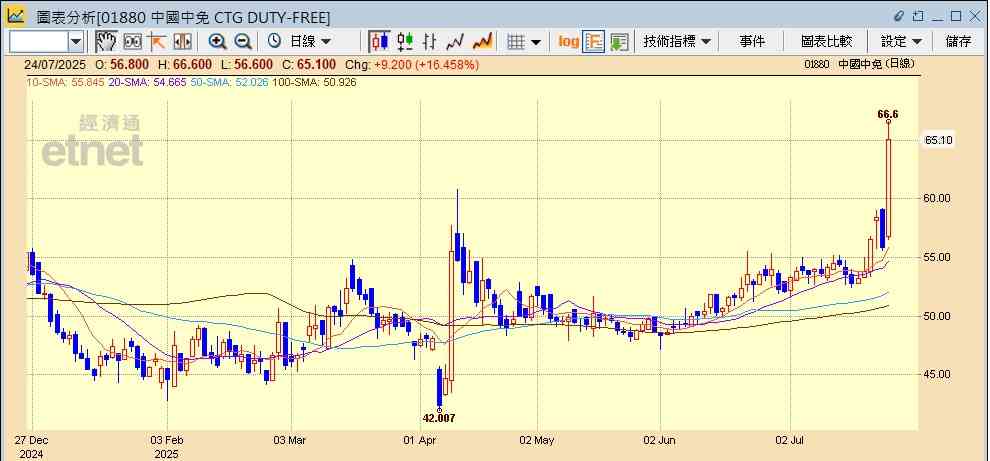Open the 設定 menu
The image size is (990, 461).
[901, 42]
